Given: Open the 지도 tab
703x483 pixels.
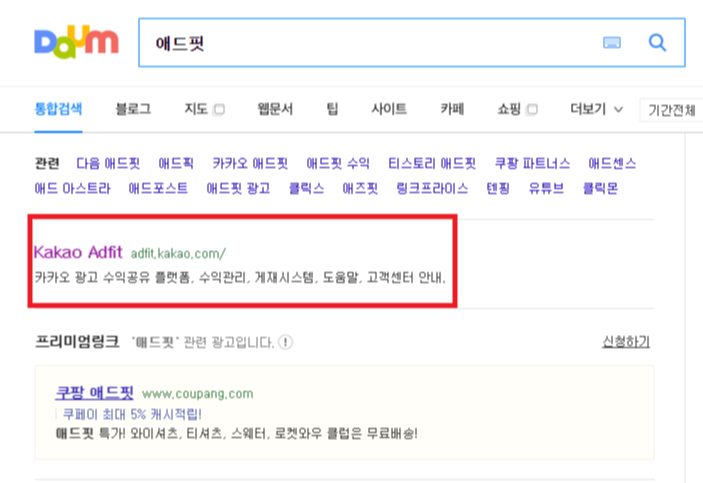Looking at the screenshot, I should [x=196, y=109].
